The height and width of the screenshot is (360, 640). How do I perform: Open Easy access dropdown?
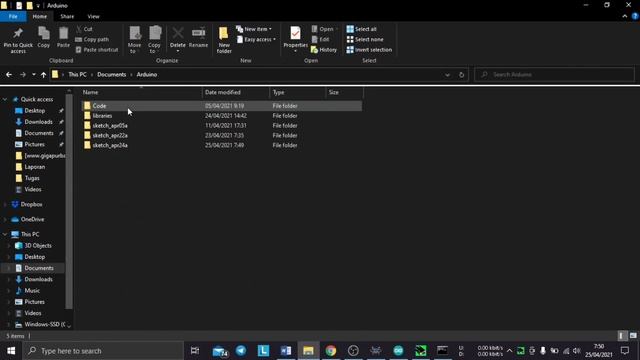click(256, 39)
